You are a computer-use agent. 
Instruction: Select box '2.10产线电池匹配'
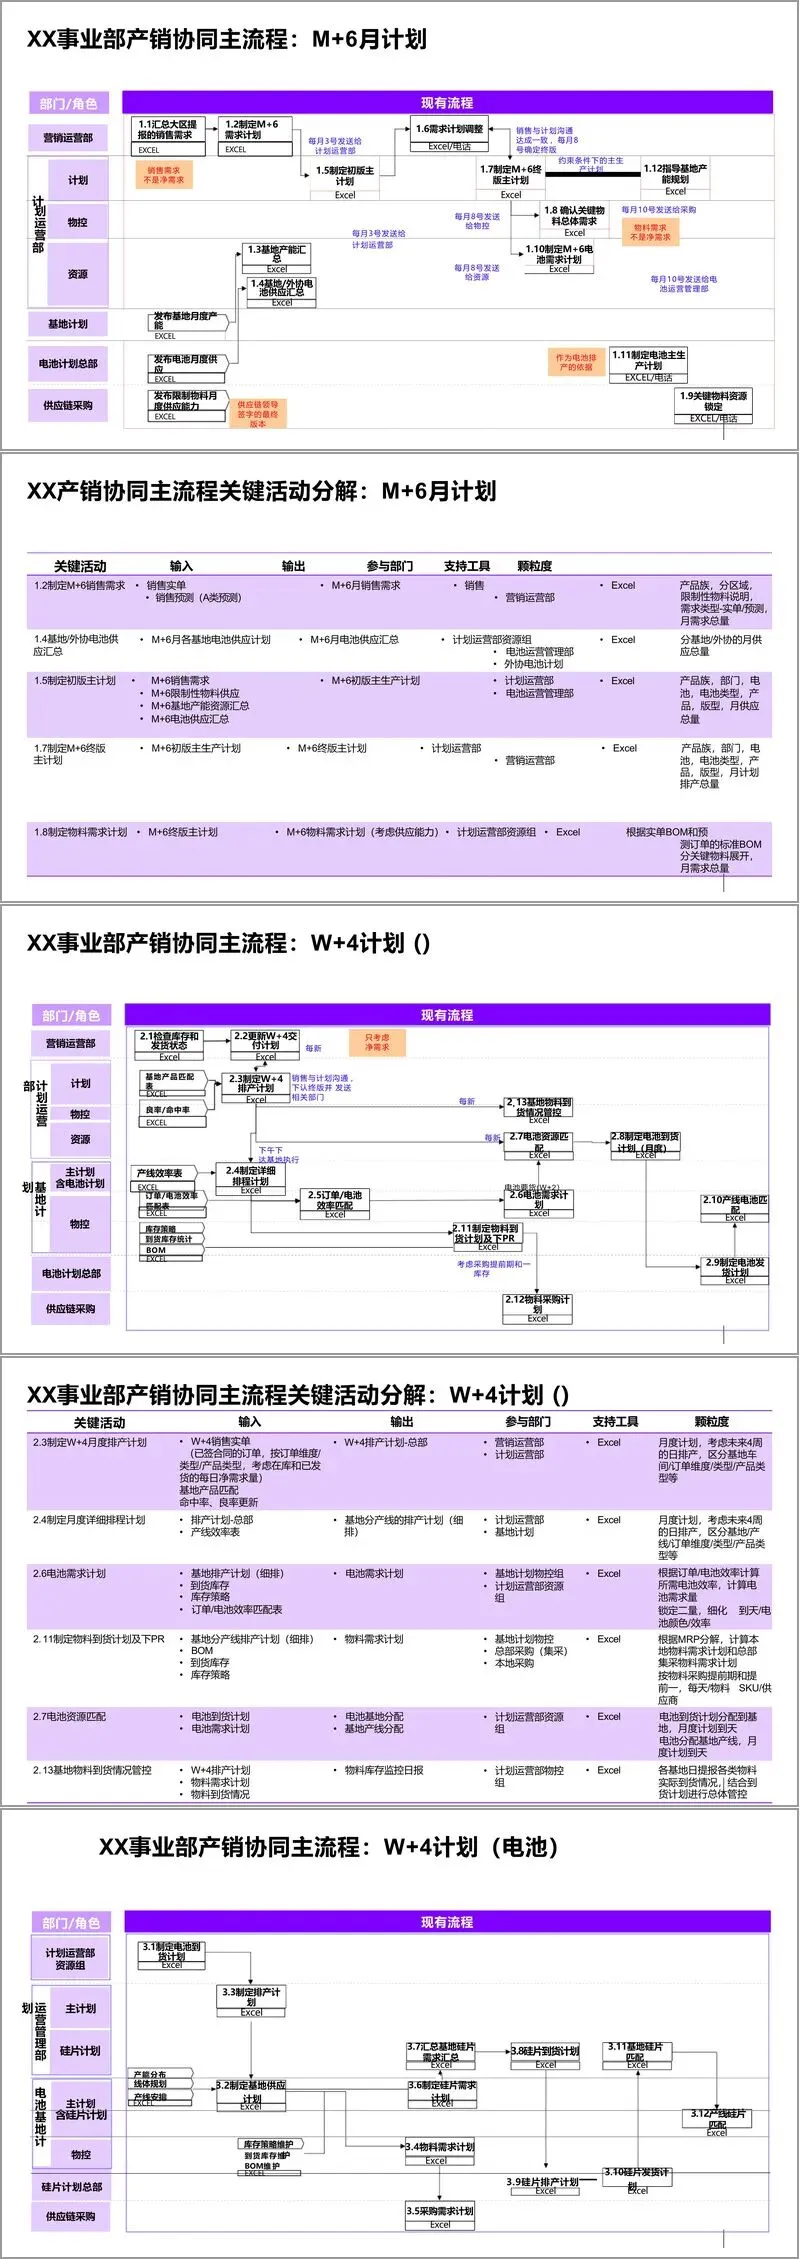pyautogui.click(x=735, y=1208)
